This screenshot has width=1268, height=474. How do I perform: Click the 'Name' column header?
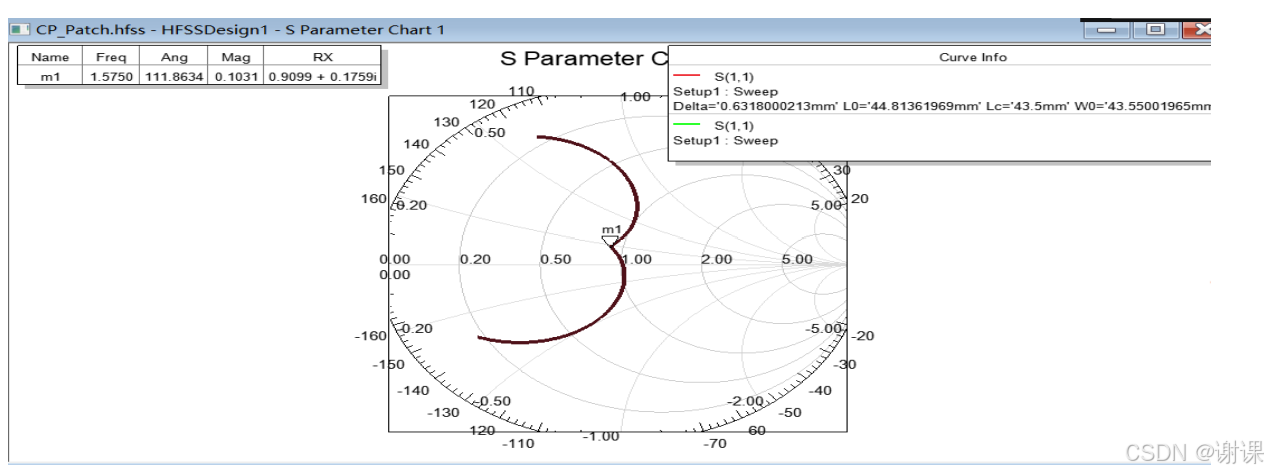(50, 58)
